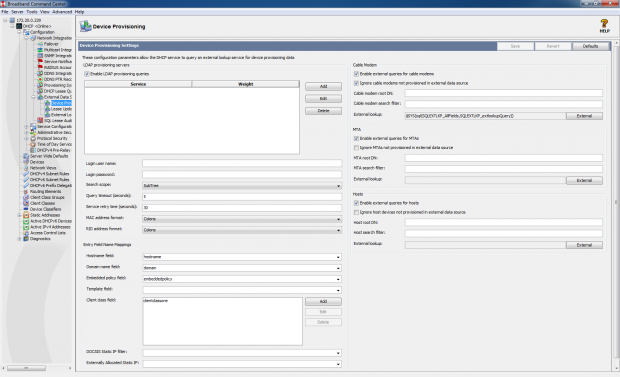620x377 pixels.
Task: Click the Time of Day Service clock icon
Action: pyautogui.click(x=33, y=144)
